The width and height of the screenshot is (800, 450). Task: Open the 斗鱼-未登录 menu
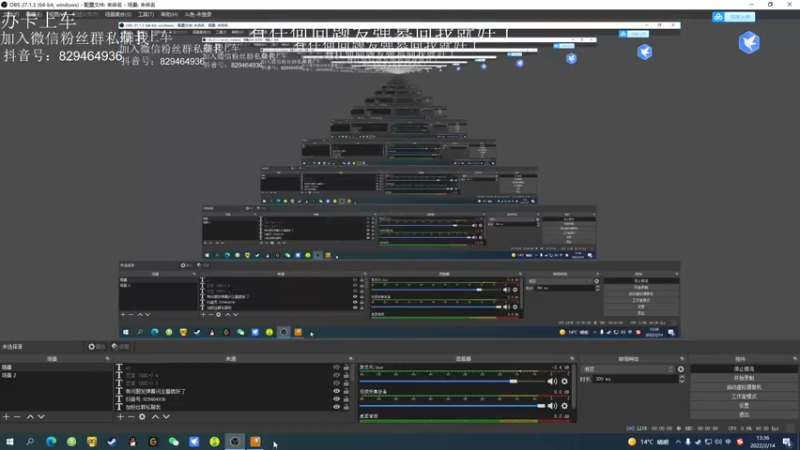click(x=198, y=14)
